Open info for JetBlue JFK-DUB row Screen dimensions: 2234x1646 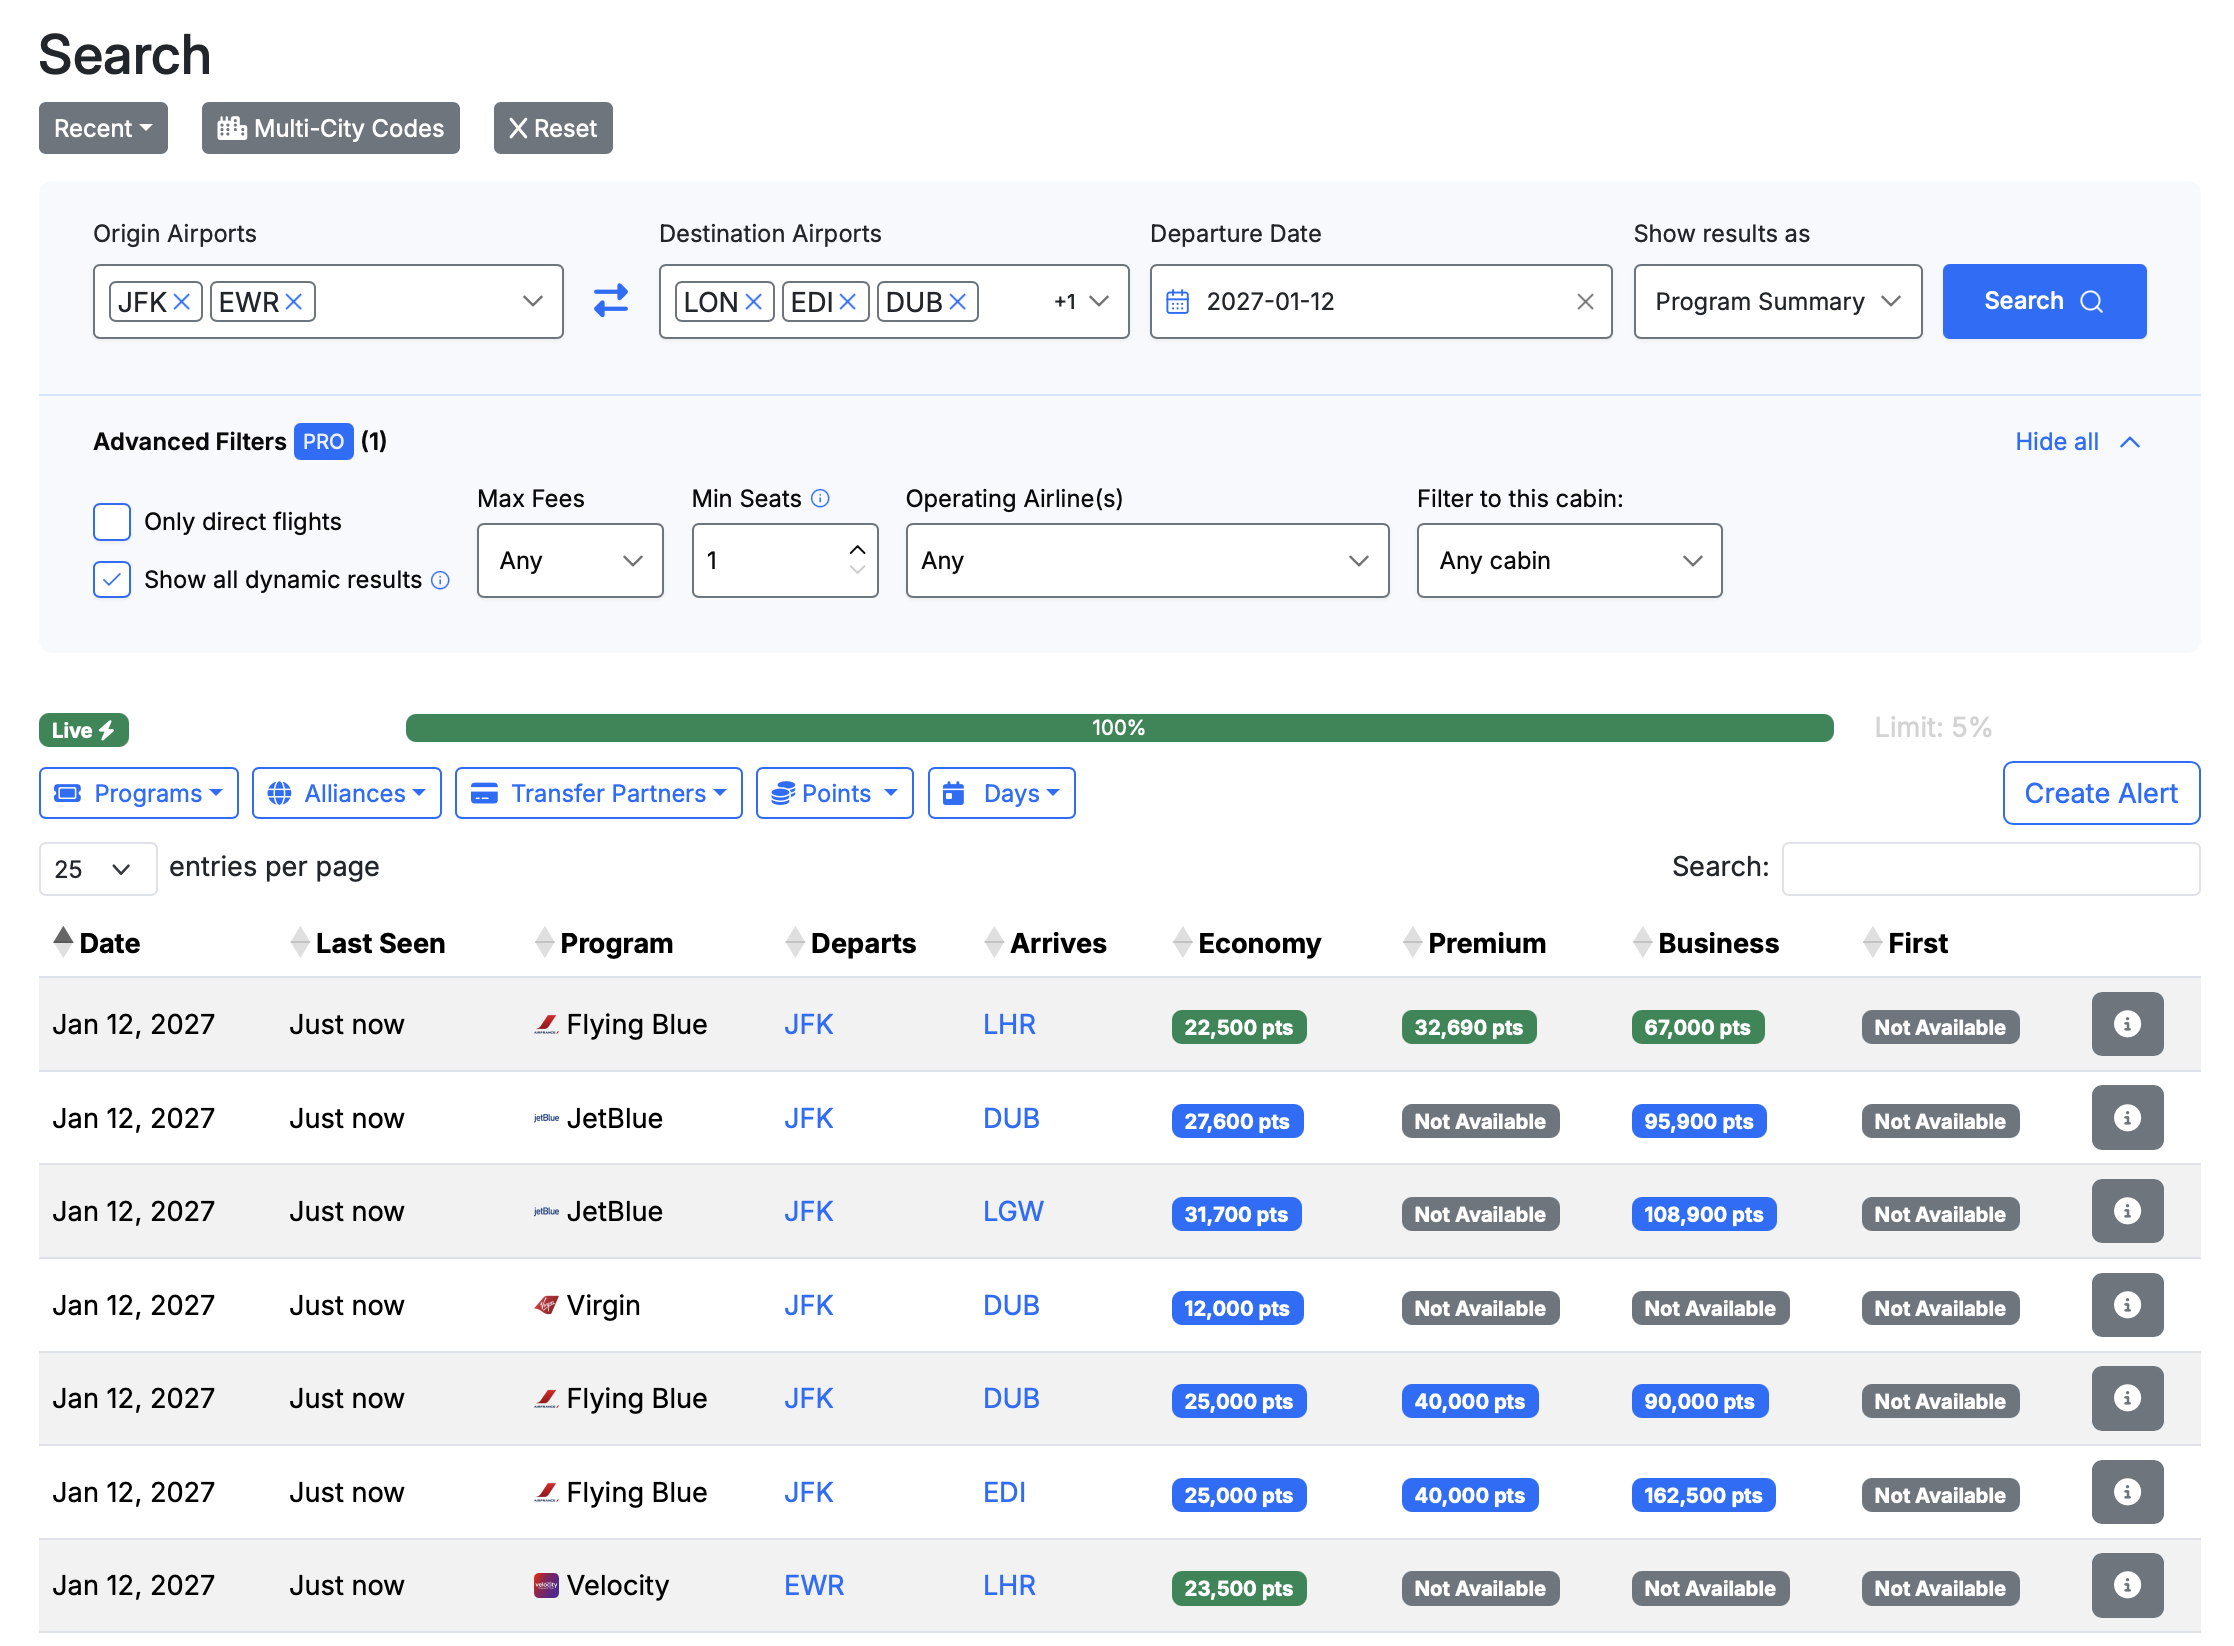(2127, 1118)
